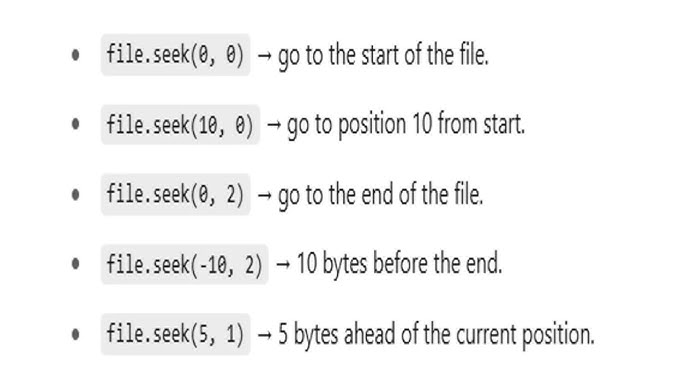Click the text '10 bytes before the end'
Image resolution: width=686 pixels, height=386 pixels.
[399, 264]
